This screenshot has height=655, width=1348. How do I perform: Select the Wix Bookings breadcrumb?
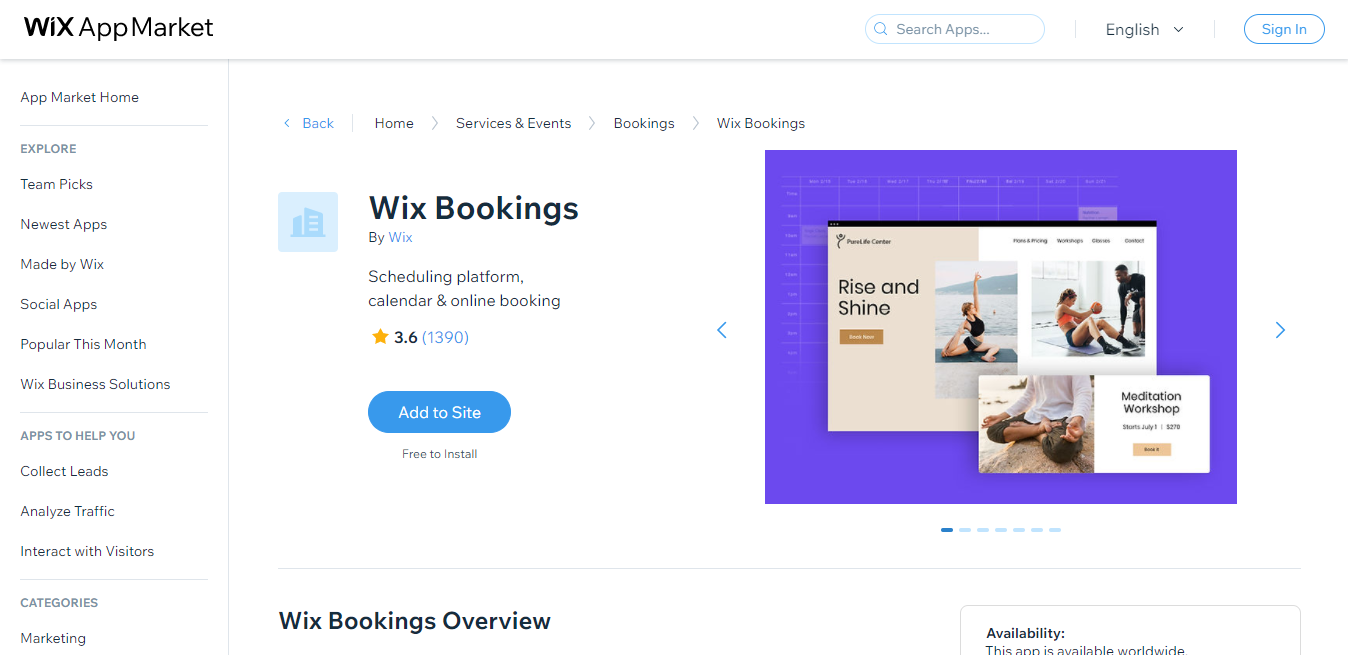tap(761, 123)
